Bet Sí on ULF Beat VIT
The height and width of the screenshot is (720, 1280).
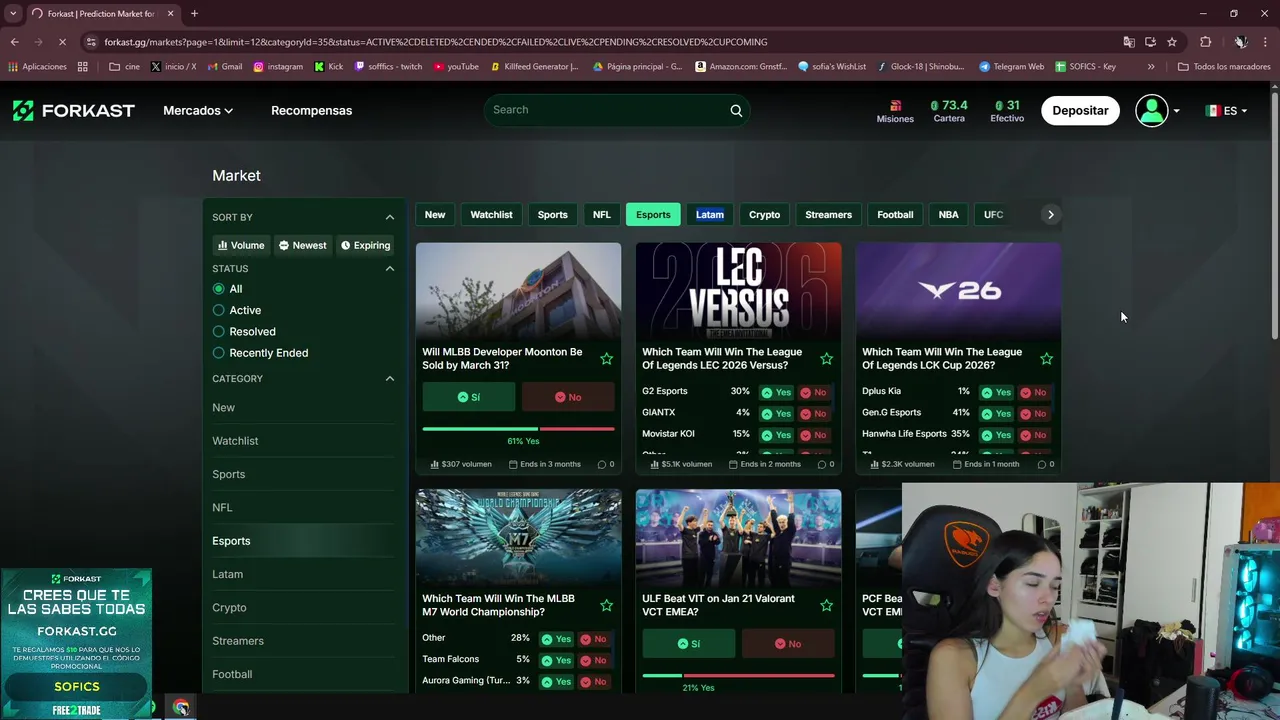tap(689, 644)
